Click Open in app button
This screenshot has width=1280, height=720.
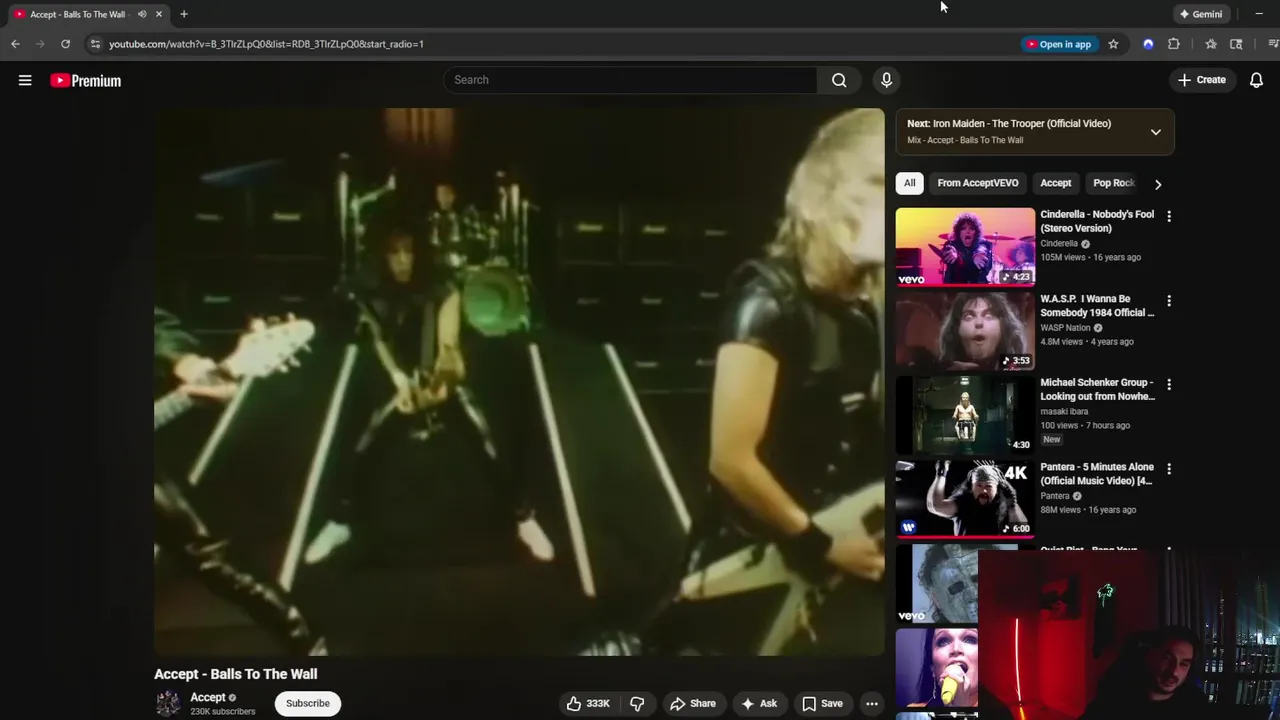click(1059, 44)
